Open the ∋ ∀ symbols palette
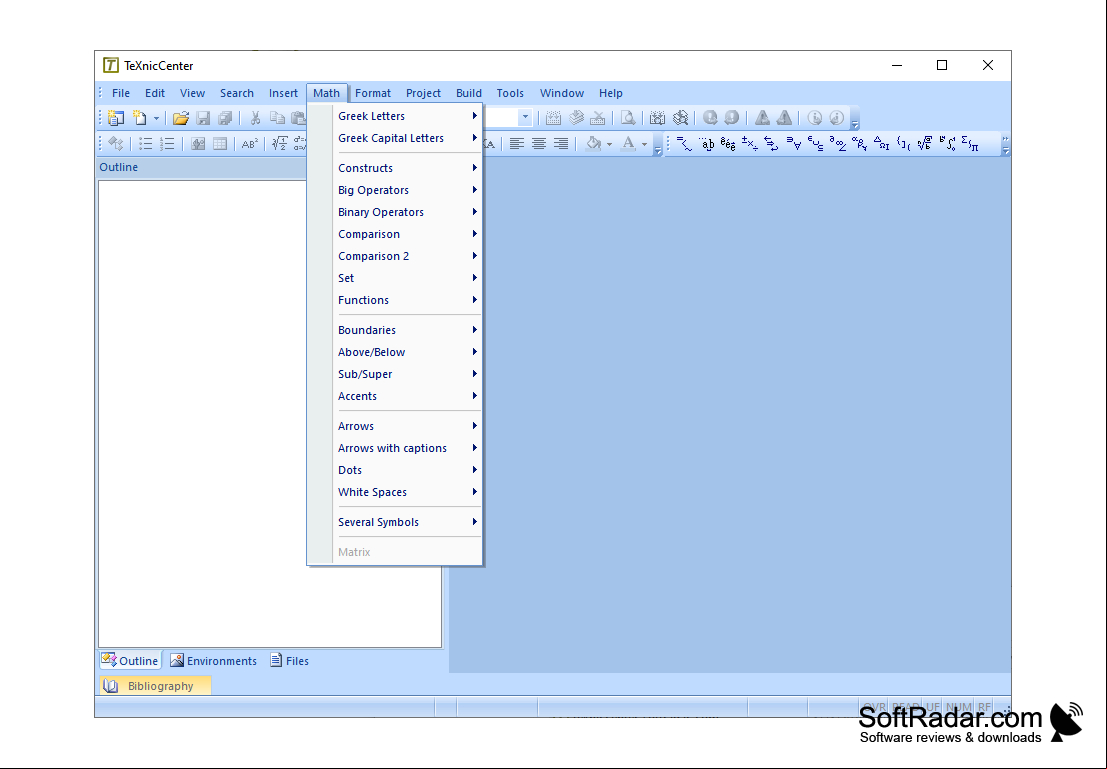The width and height of the screenshot is (1107, 769). click(794, 144)
